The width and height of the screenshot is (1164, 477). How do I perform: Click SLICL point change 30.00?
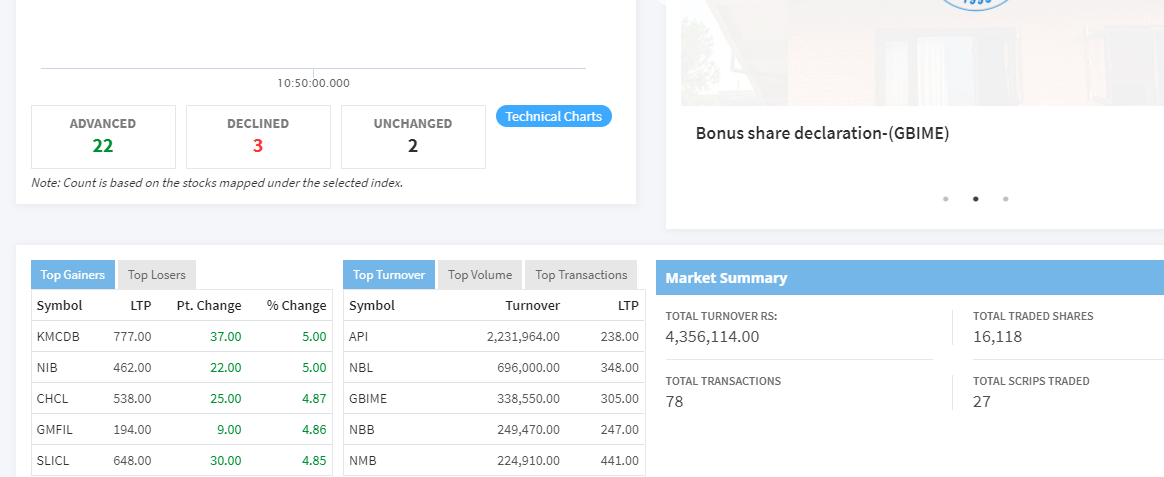pyautogui.click(x=226, y=461)
